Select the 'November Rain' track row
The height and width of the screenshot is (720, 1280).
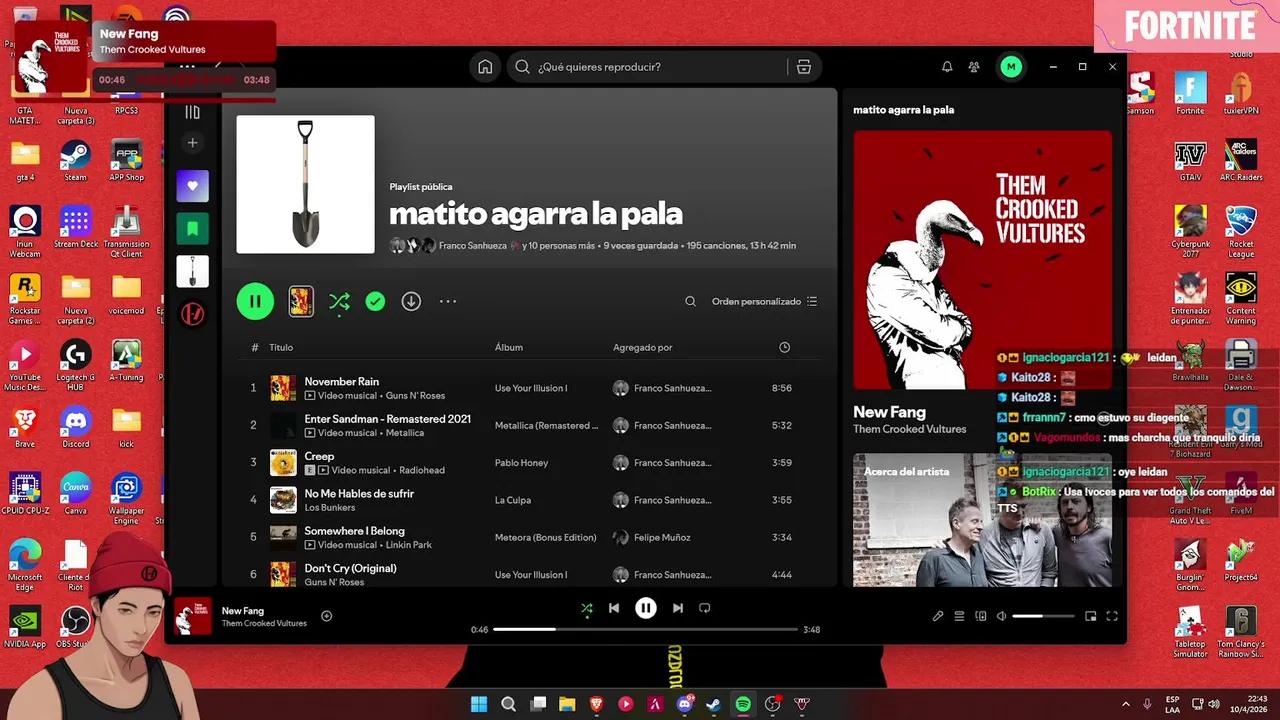[x=530, y=388]
